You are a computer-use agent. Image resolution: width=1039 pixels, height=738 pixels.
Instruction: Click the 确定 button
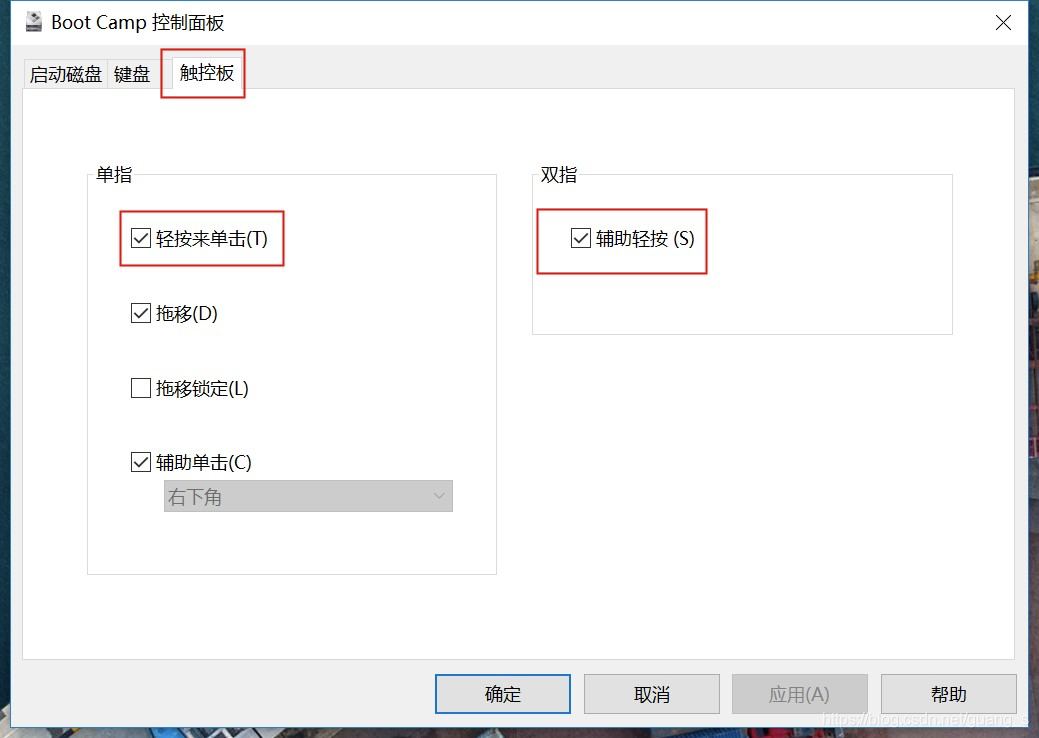[503, 694]
